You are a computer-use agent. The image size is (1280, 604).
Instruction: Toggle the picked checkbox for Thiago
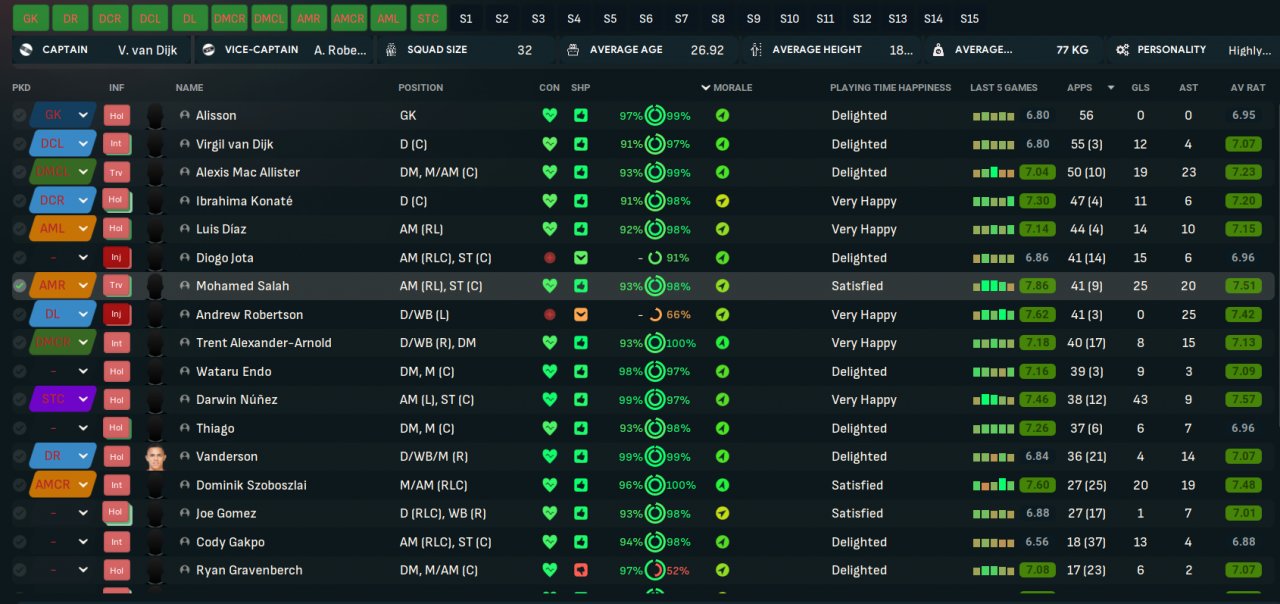[x=20, y=428]
